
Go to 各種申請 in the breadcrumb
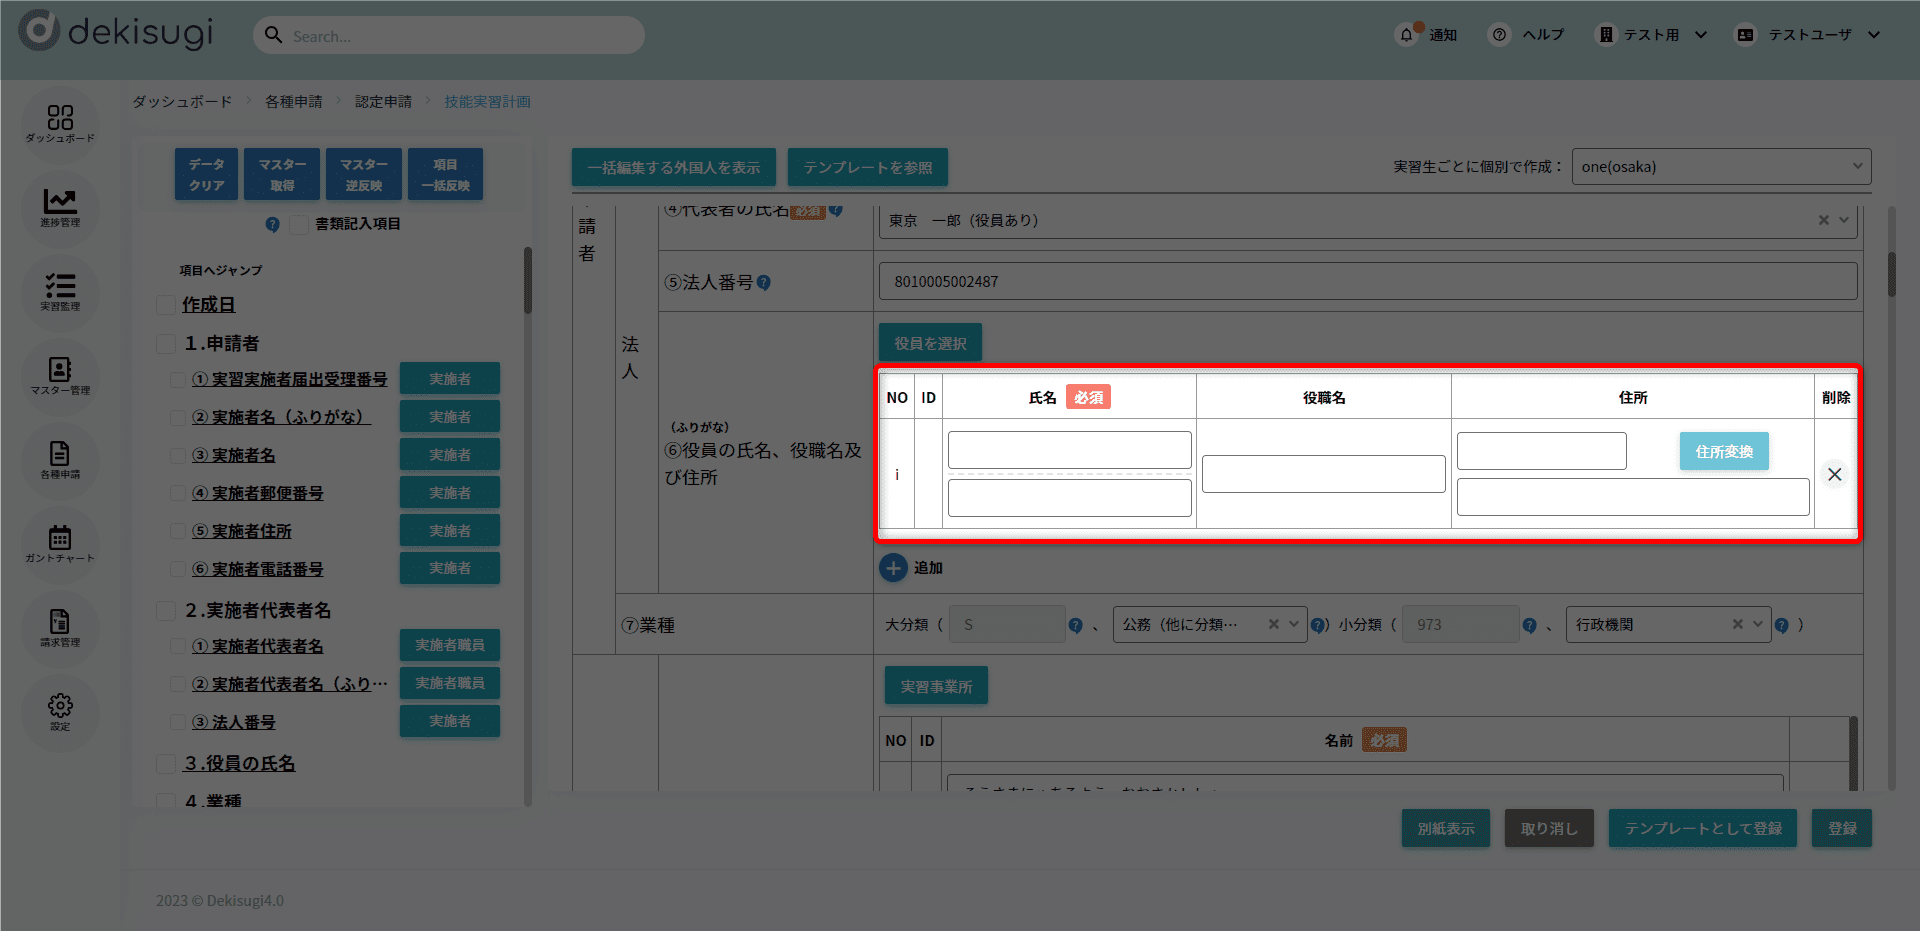[293, 102]
